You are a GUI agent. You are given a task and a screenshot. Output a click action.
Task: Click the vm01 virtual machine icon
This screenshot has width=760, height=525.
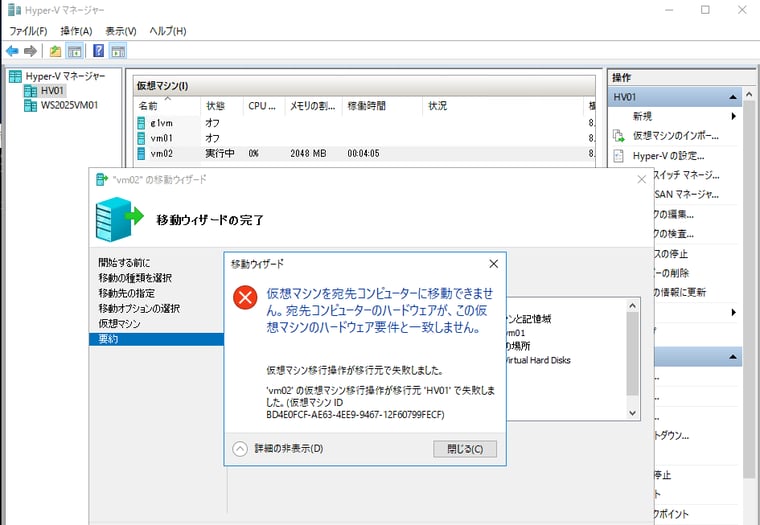coord(141,138)
